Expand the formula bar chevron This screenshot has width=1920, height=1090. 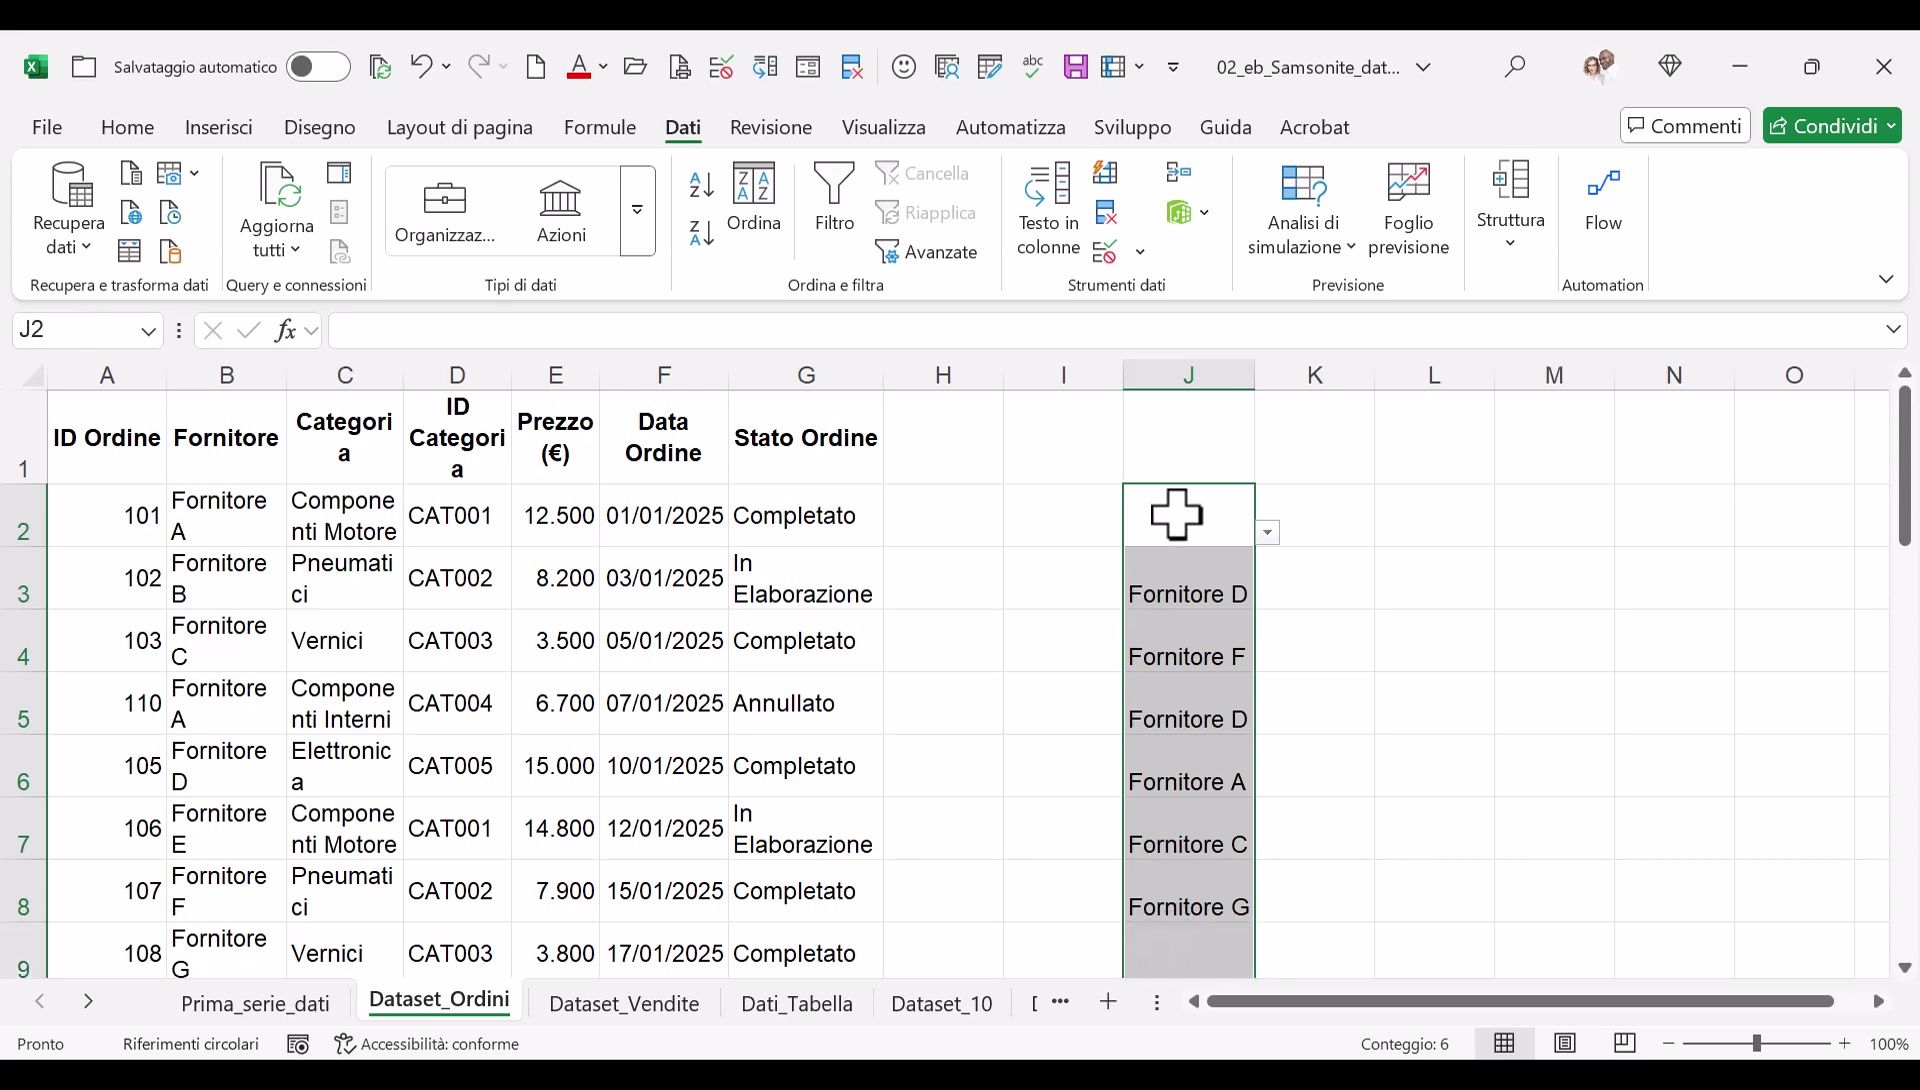coord(1893,329)
